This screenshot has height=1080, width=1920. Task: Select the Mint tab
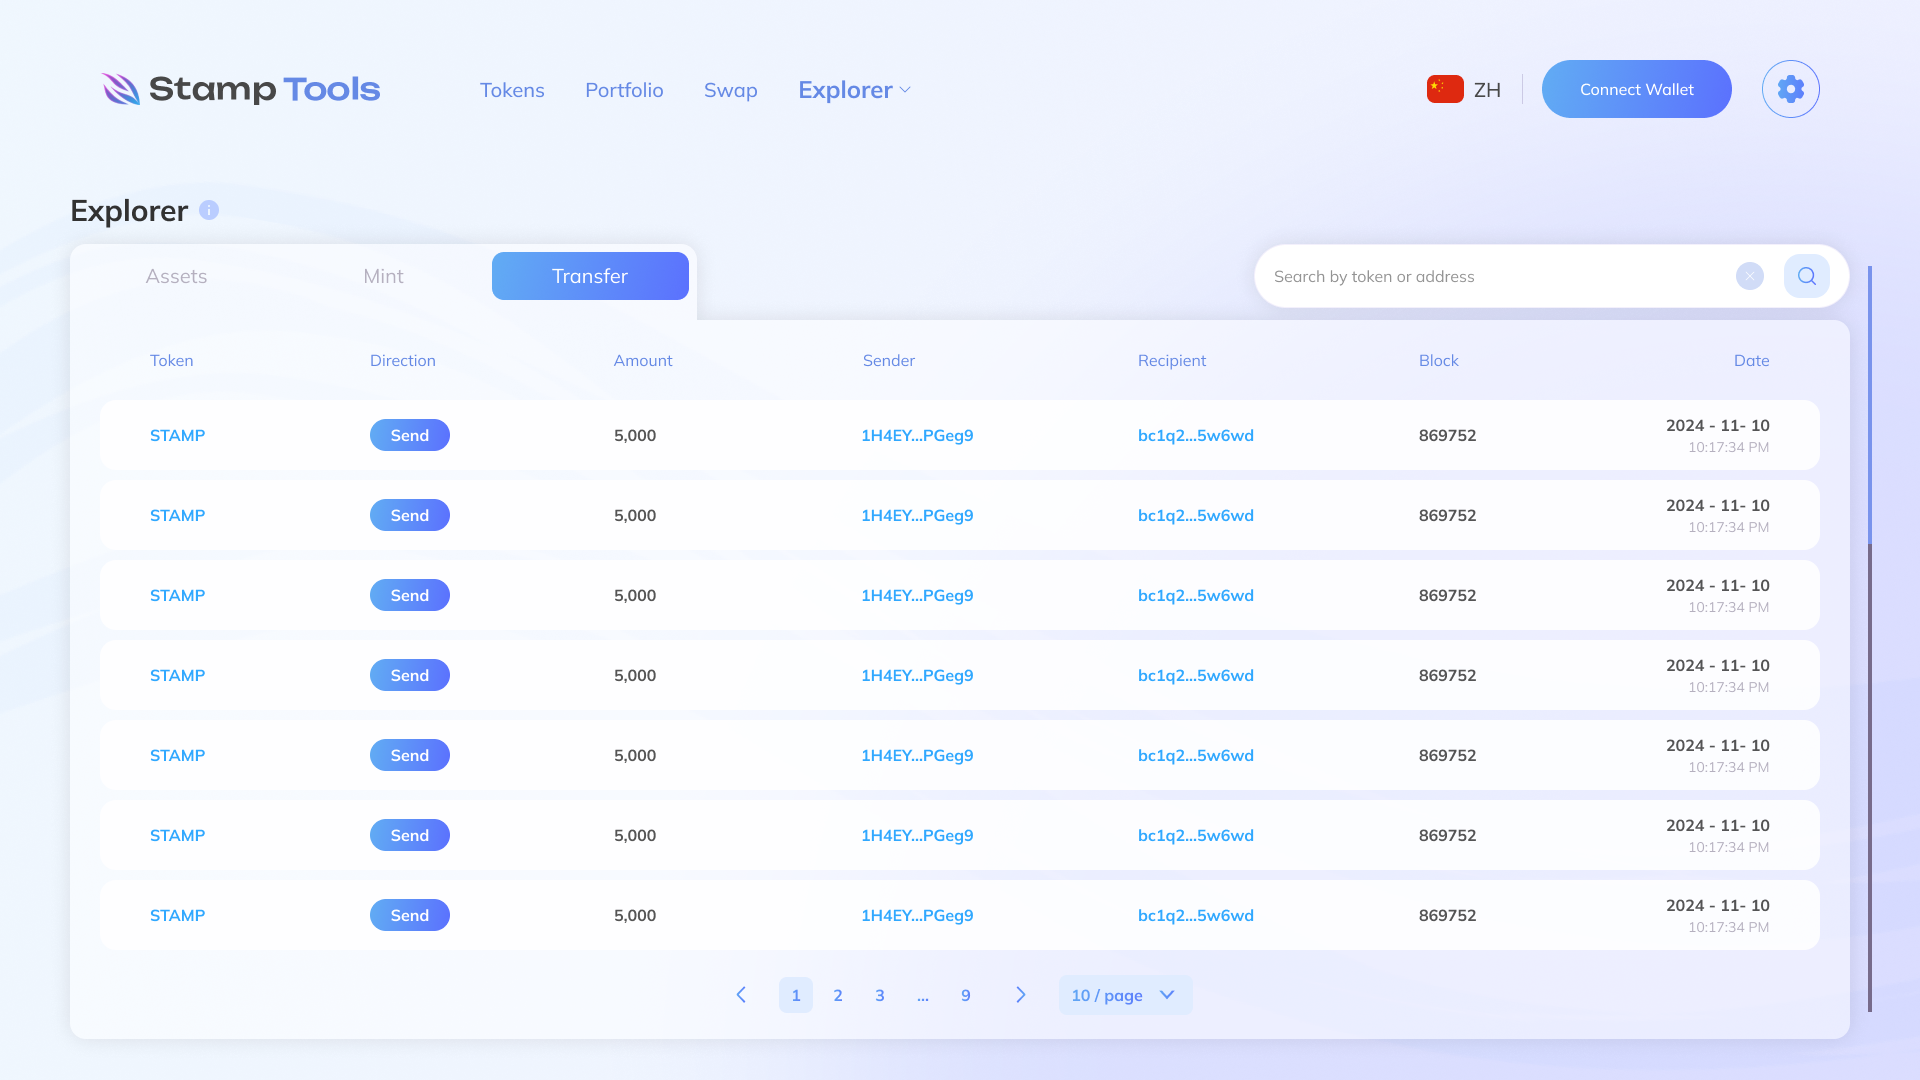point(383,276)
